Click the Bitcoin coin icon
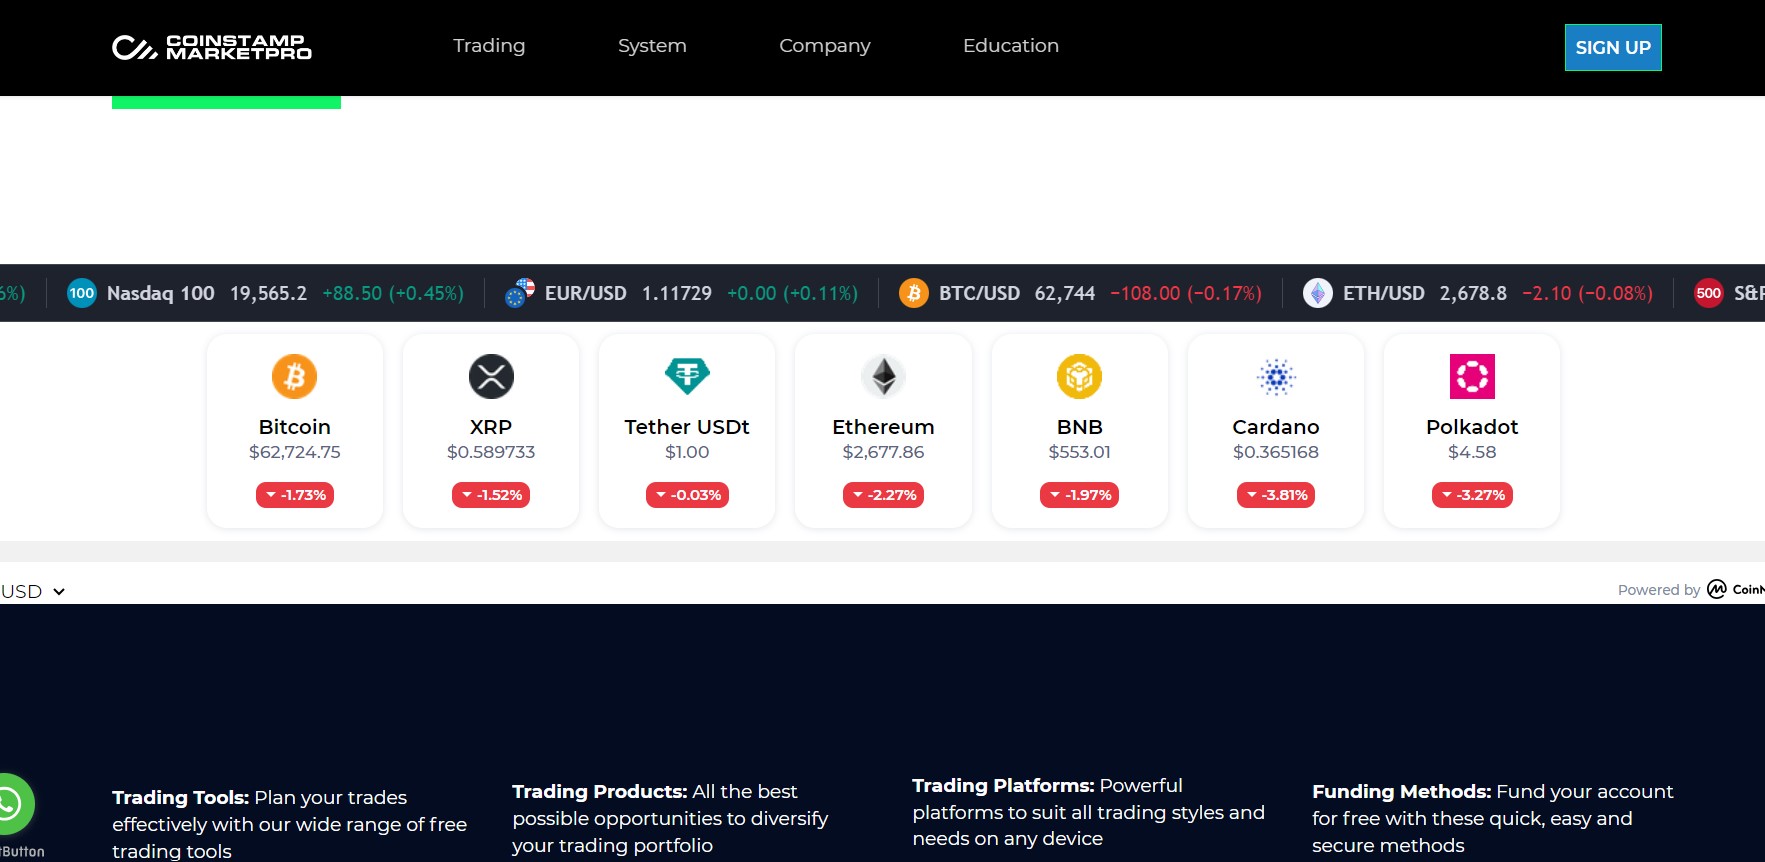The image size is (1765, 862). 294,377
